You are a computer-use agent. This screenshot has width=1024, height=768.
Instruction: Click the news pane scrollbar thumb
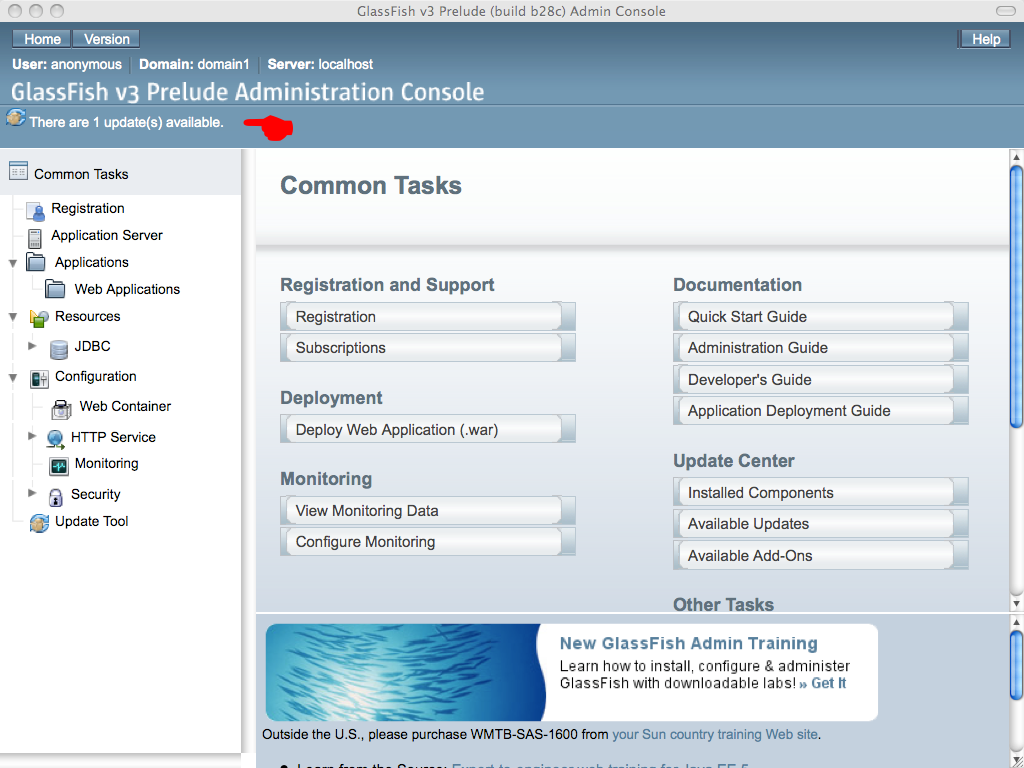coord(1016,665)
